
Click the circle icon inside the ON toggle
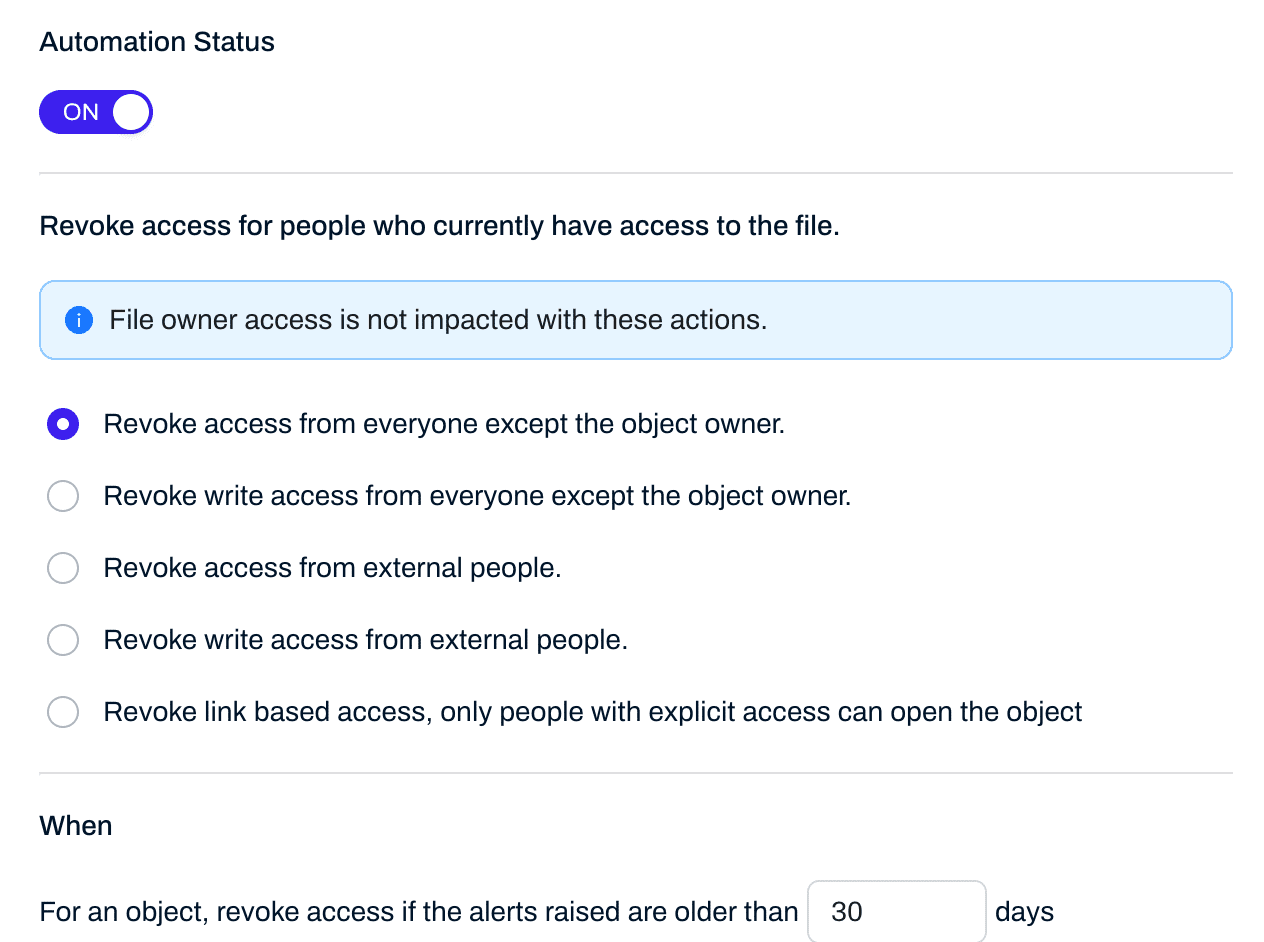(x=129, y=111)
